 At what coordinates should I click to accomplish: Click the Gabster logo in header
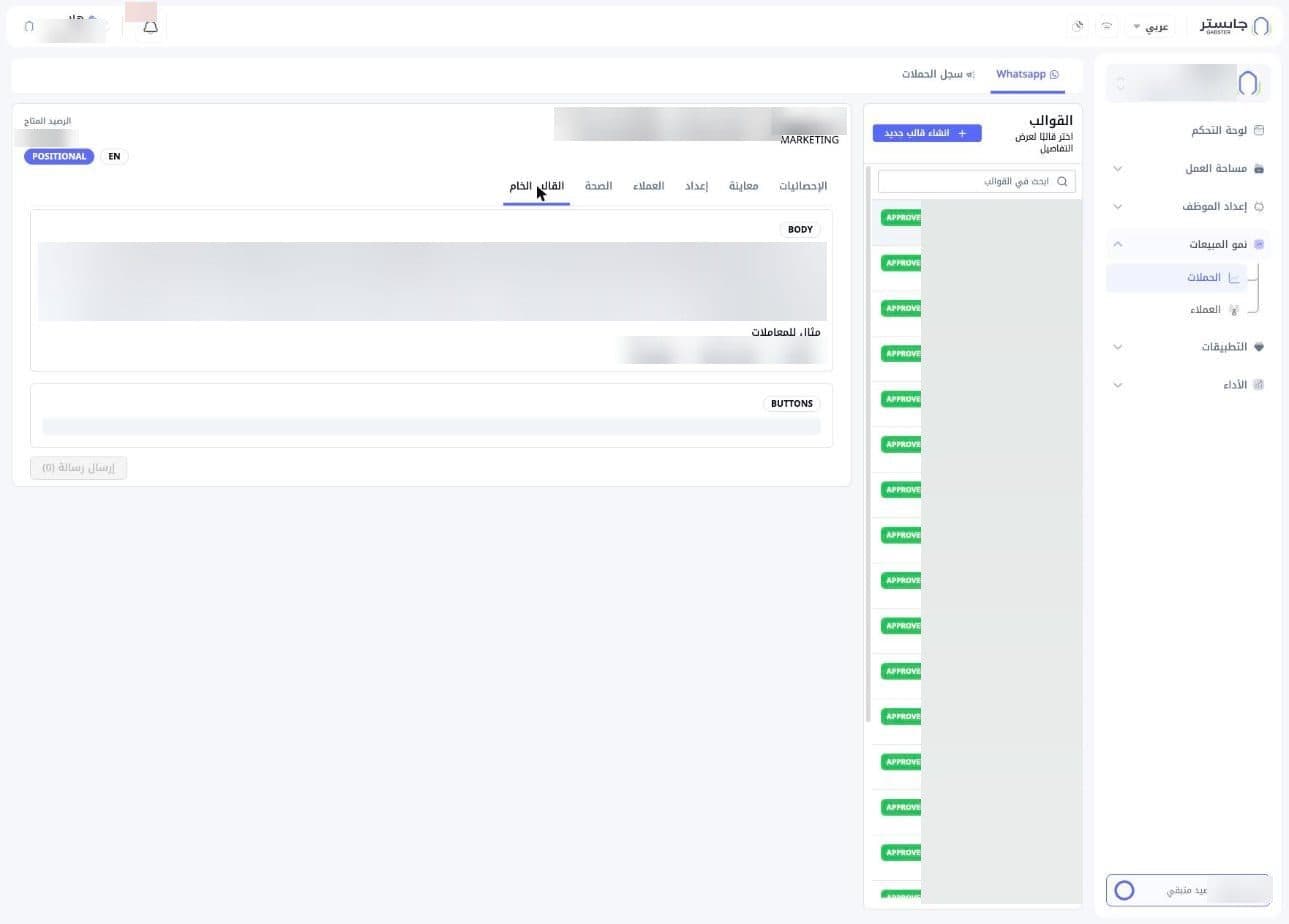point(1235,26)
